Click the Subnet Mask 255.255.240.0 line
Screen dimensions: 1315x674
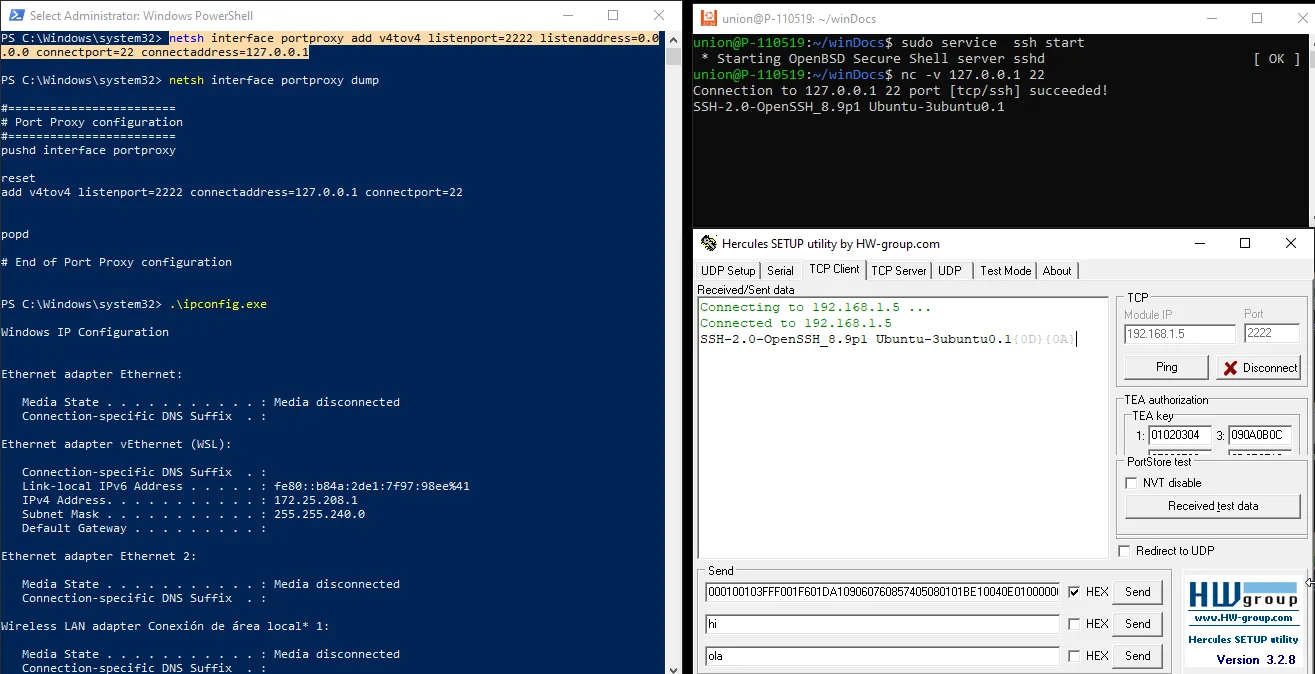(x=193, y=514)
